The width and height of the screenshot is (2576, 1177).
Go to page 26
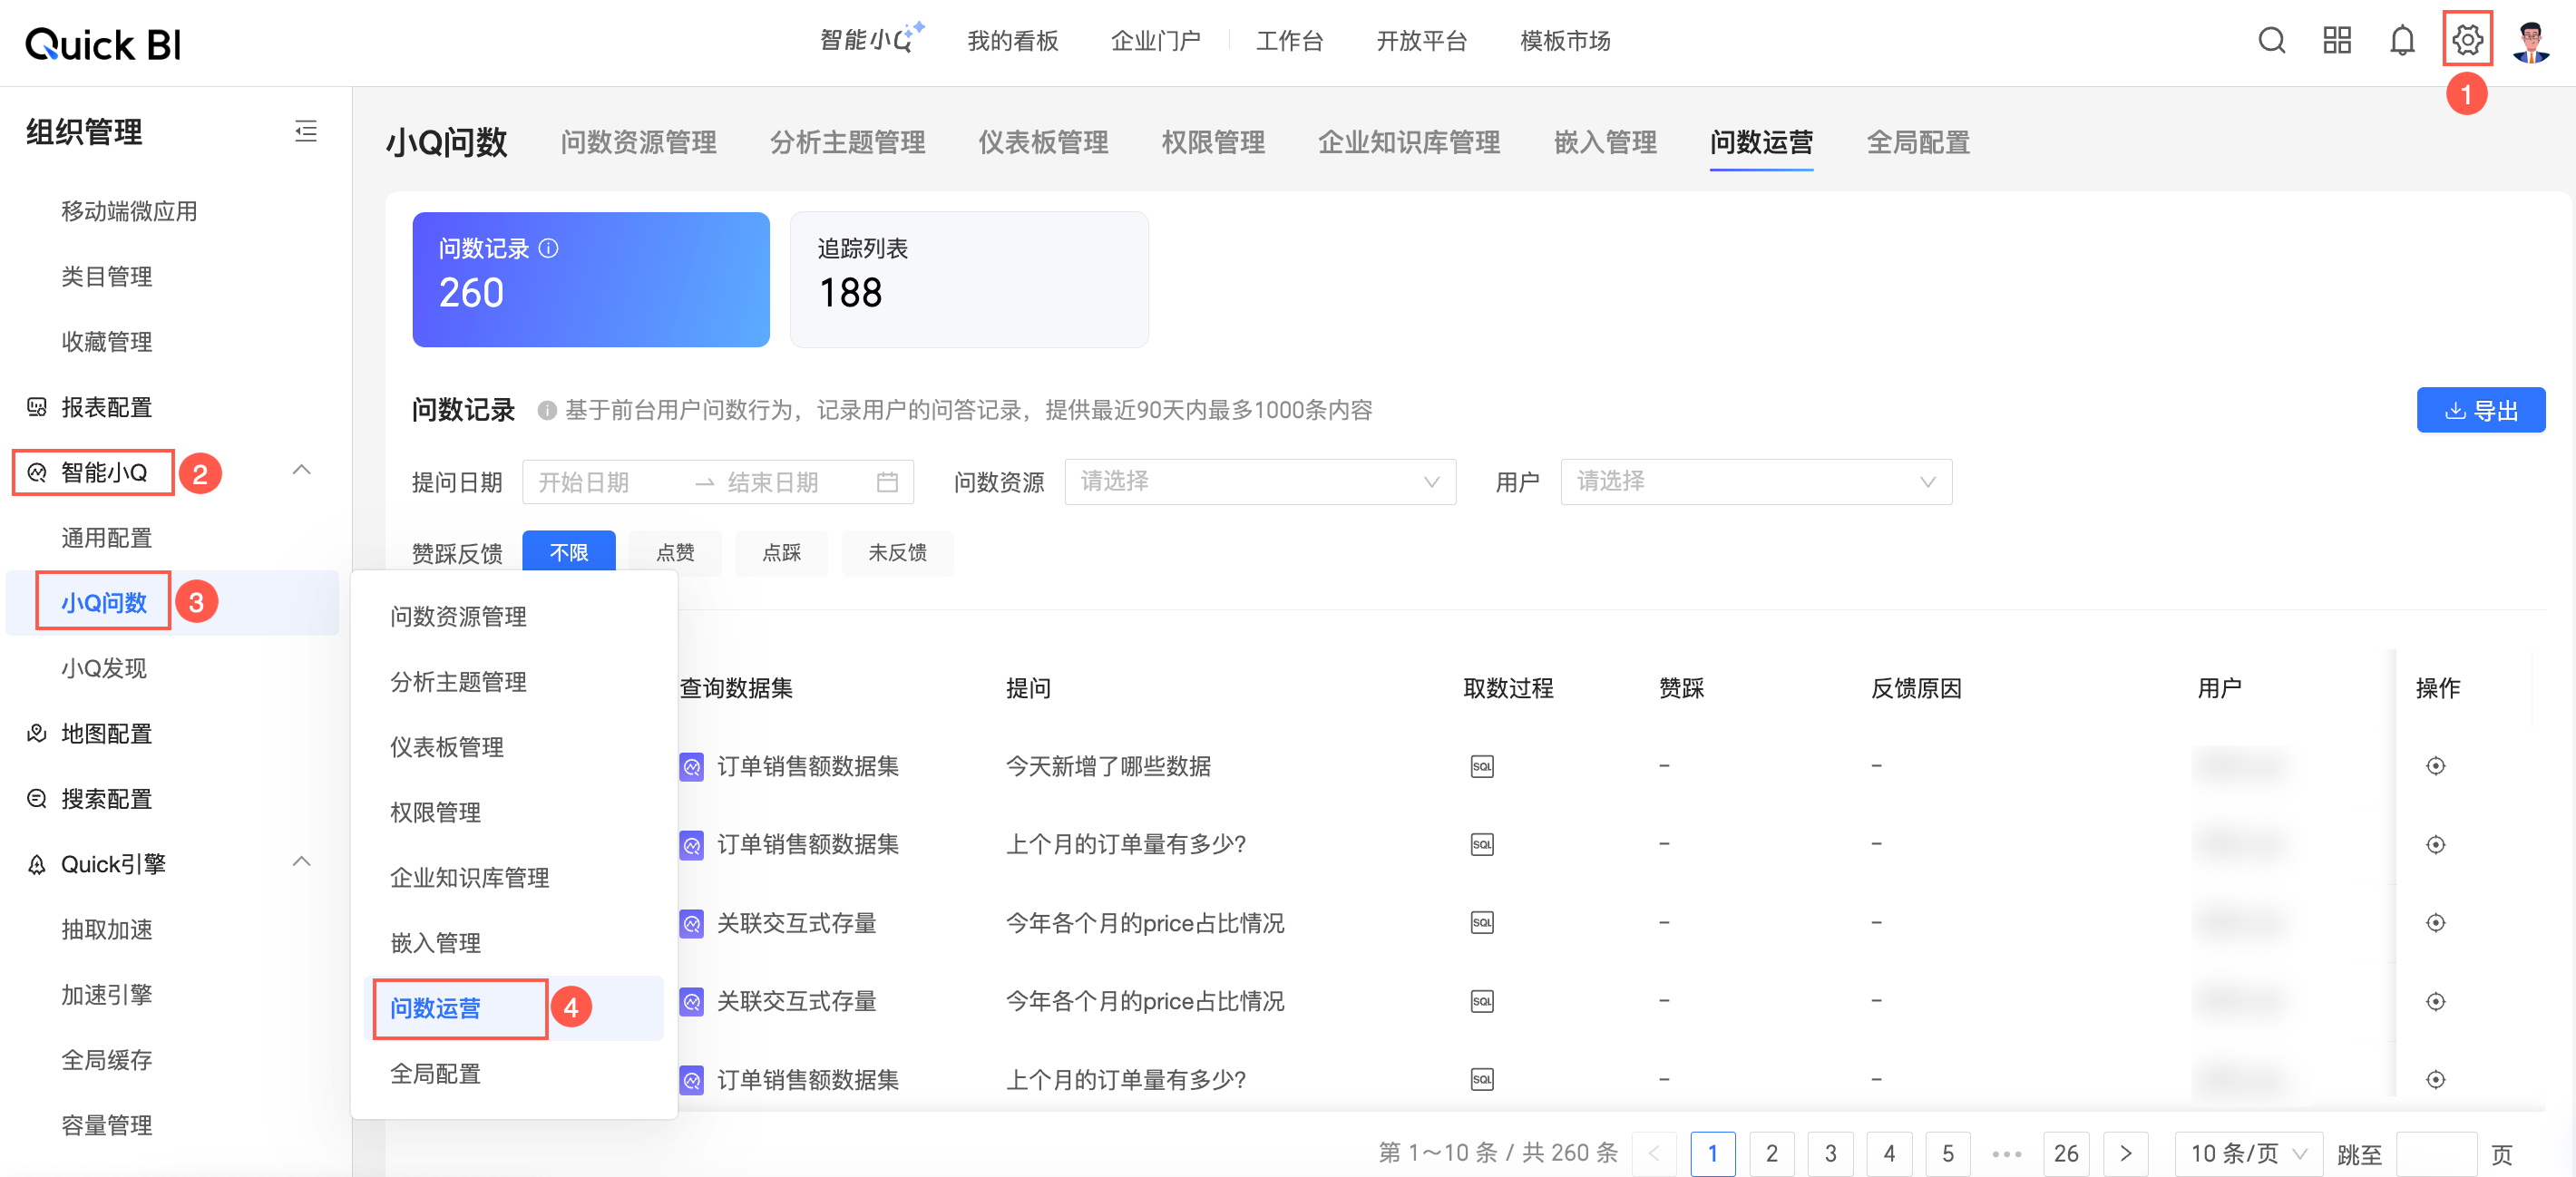tap(2066, 1154)
